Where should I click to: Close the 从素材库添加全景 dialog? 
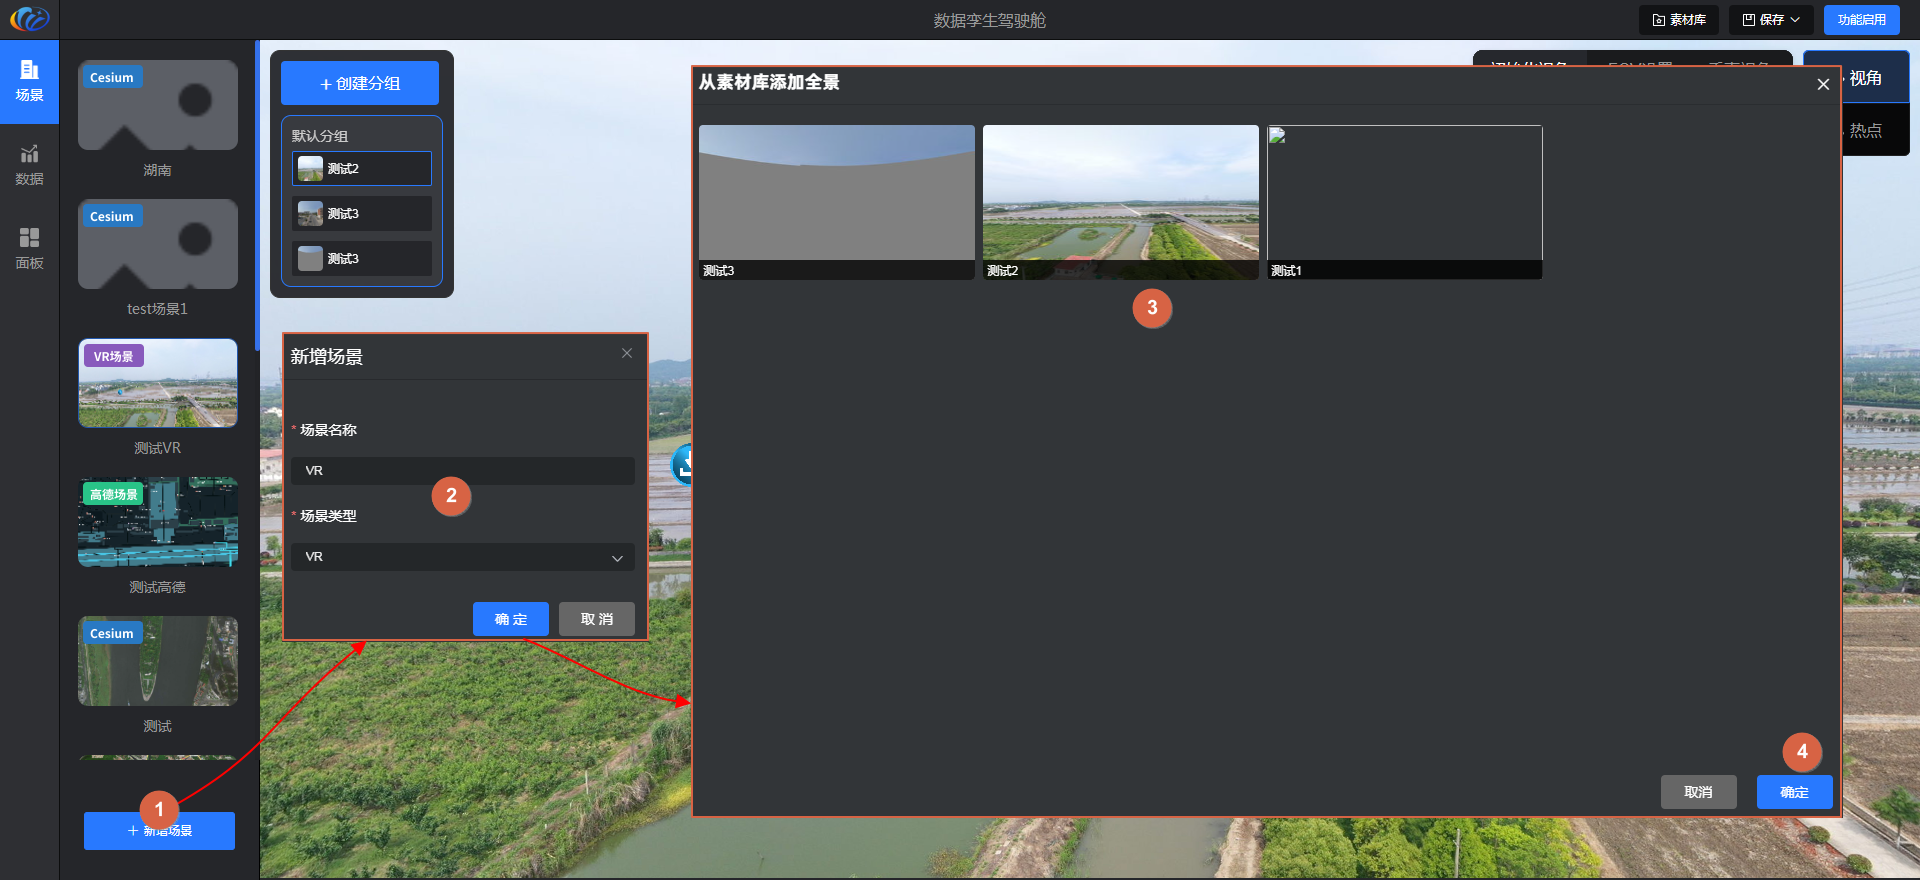click(x=1823, y=85)
